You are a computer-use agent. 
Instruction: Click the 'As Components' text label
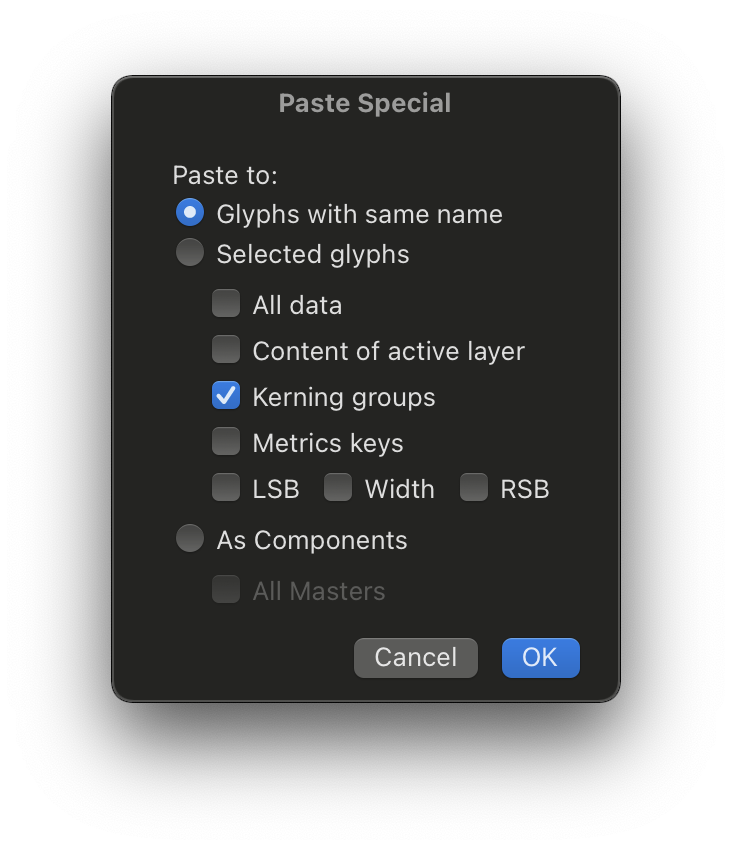[x=312, y=540]
